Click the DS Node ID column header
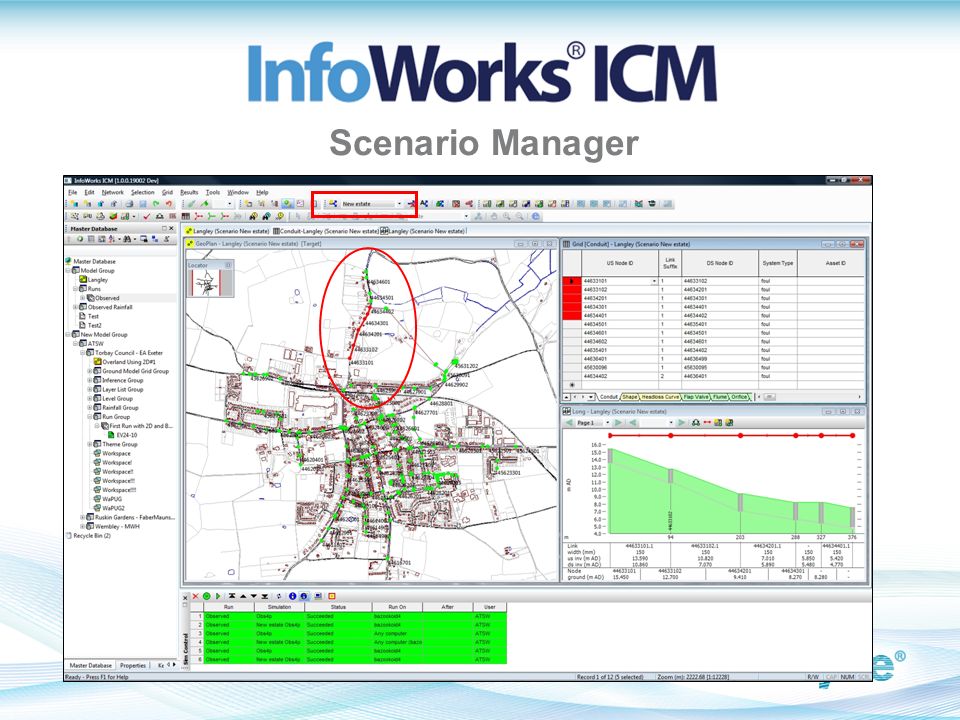The width and height of the screenshot is (960, 720). tap(720, 263)
